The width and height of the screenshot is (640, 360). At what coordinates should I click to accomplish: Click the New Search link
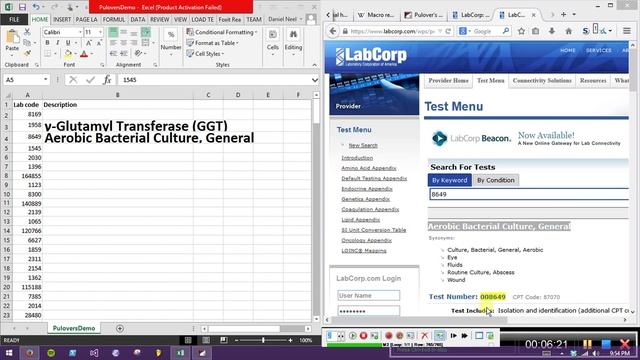363,145
